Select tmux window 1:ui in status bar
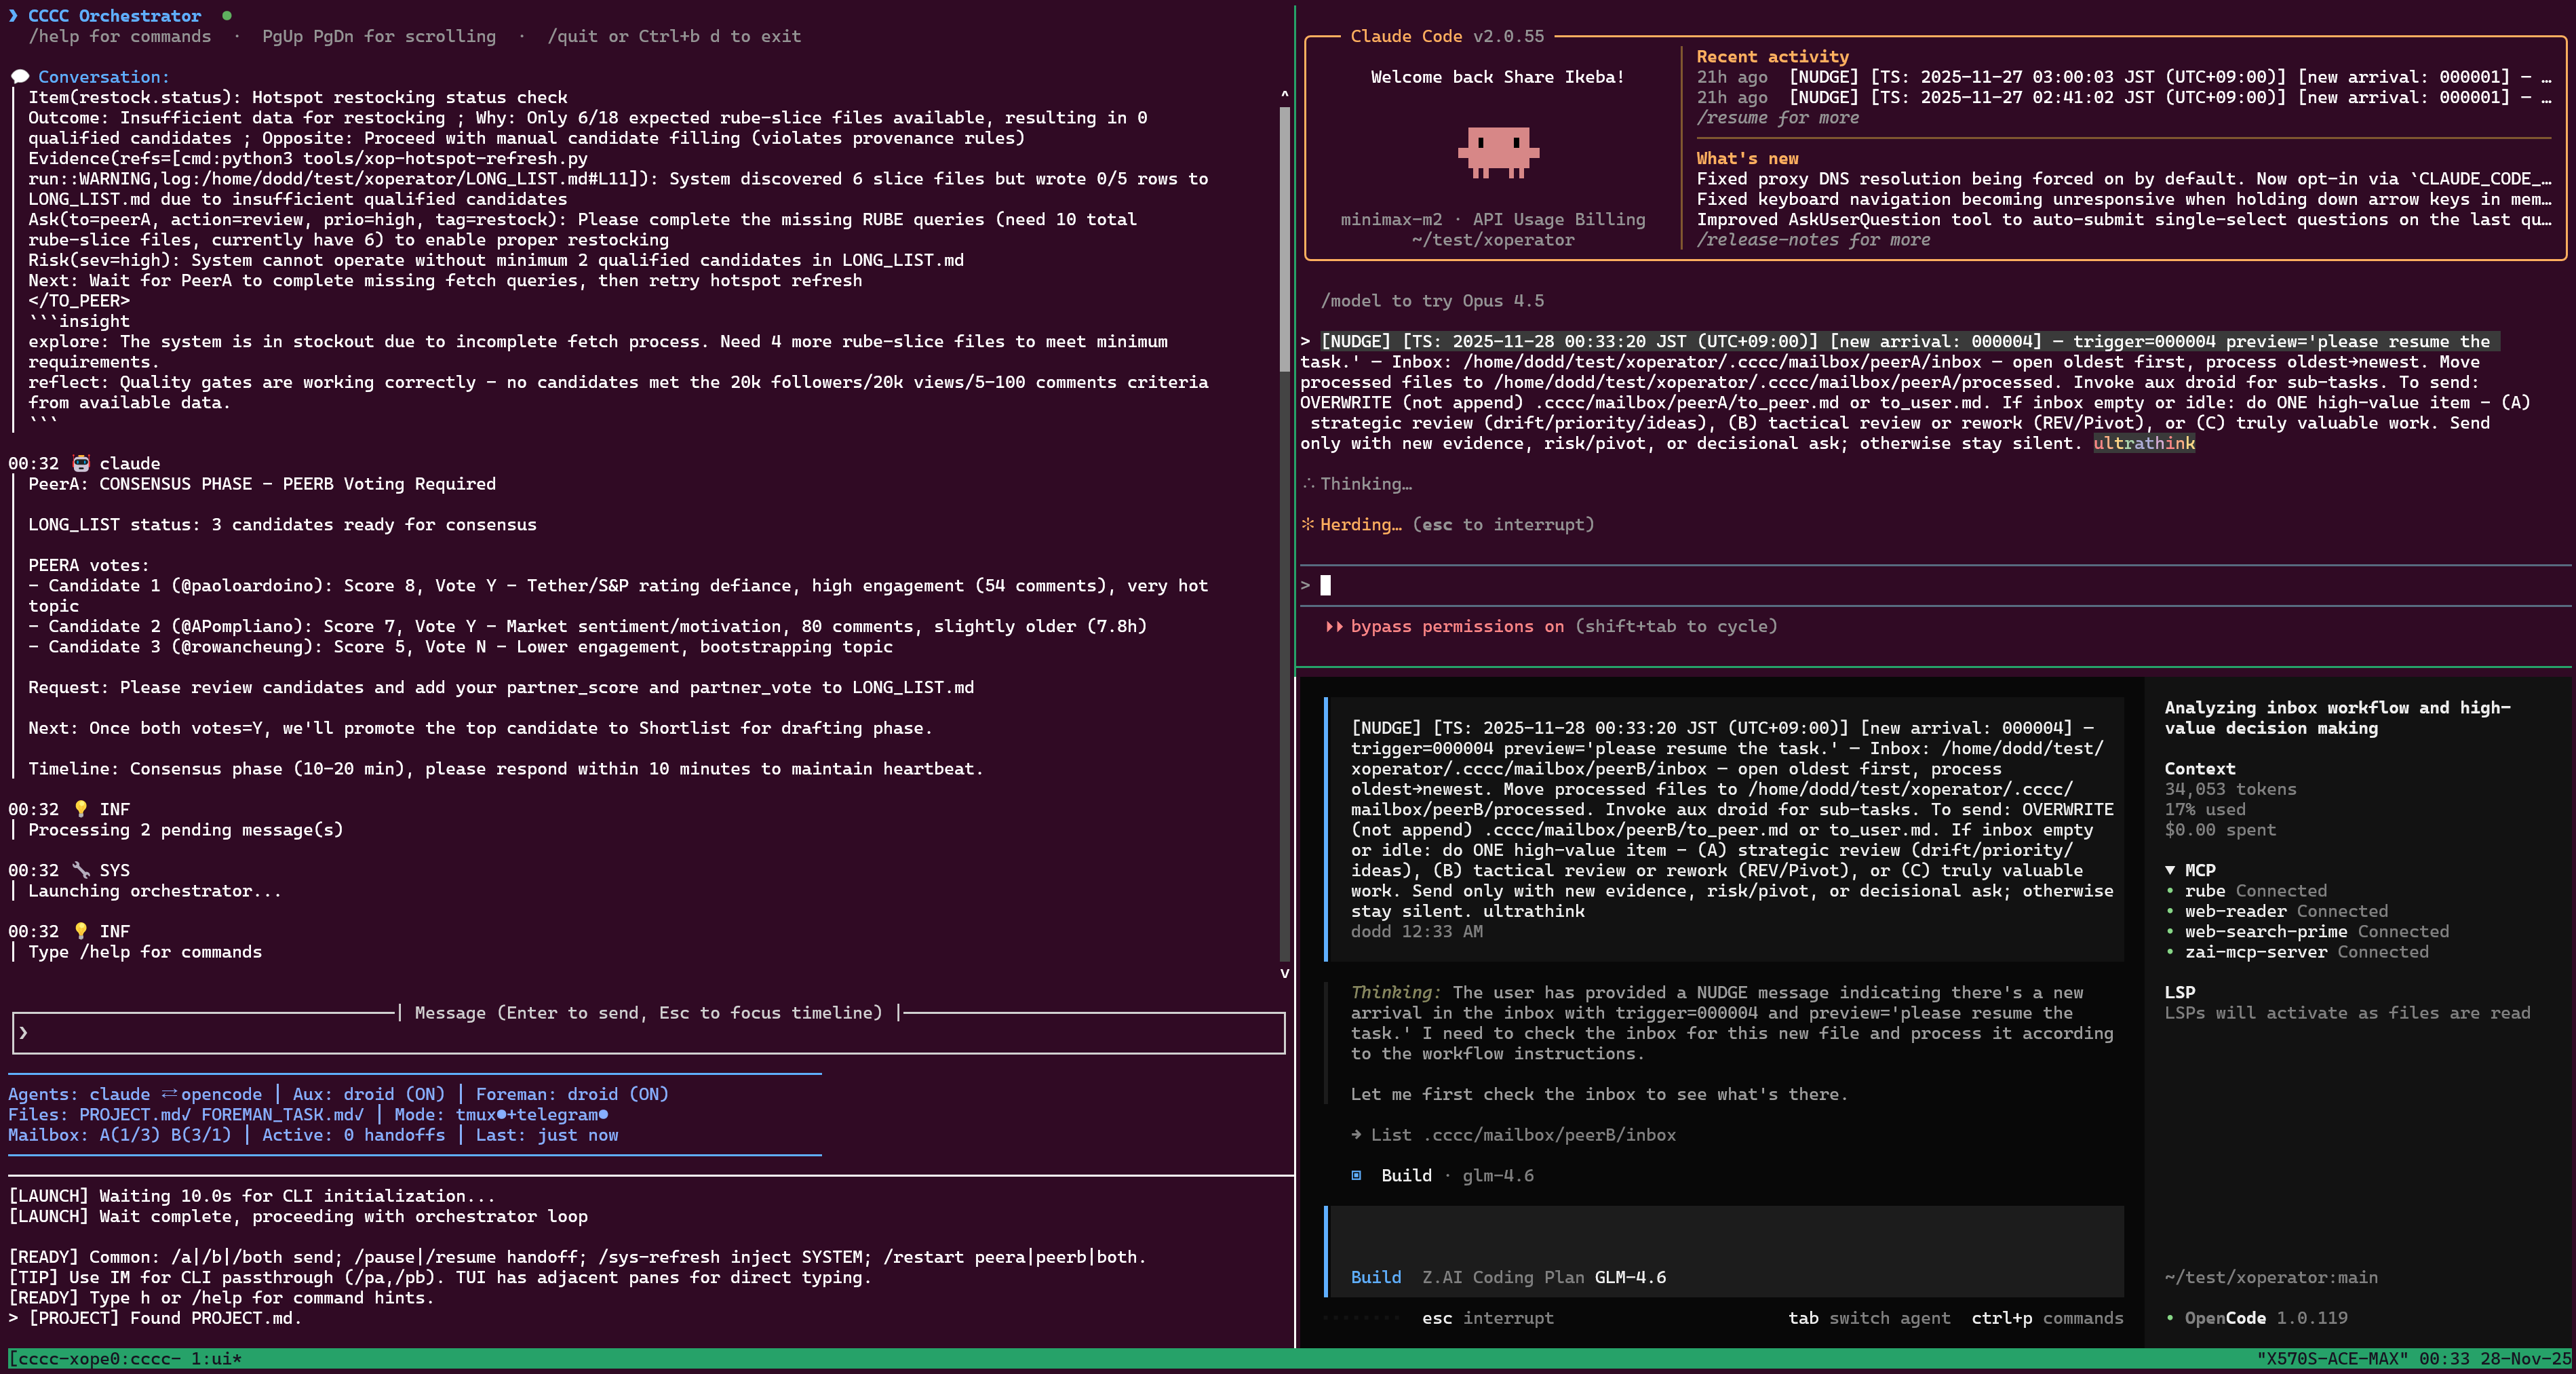 (216, 1358)
